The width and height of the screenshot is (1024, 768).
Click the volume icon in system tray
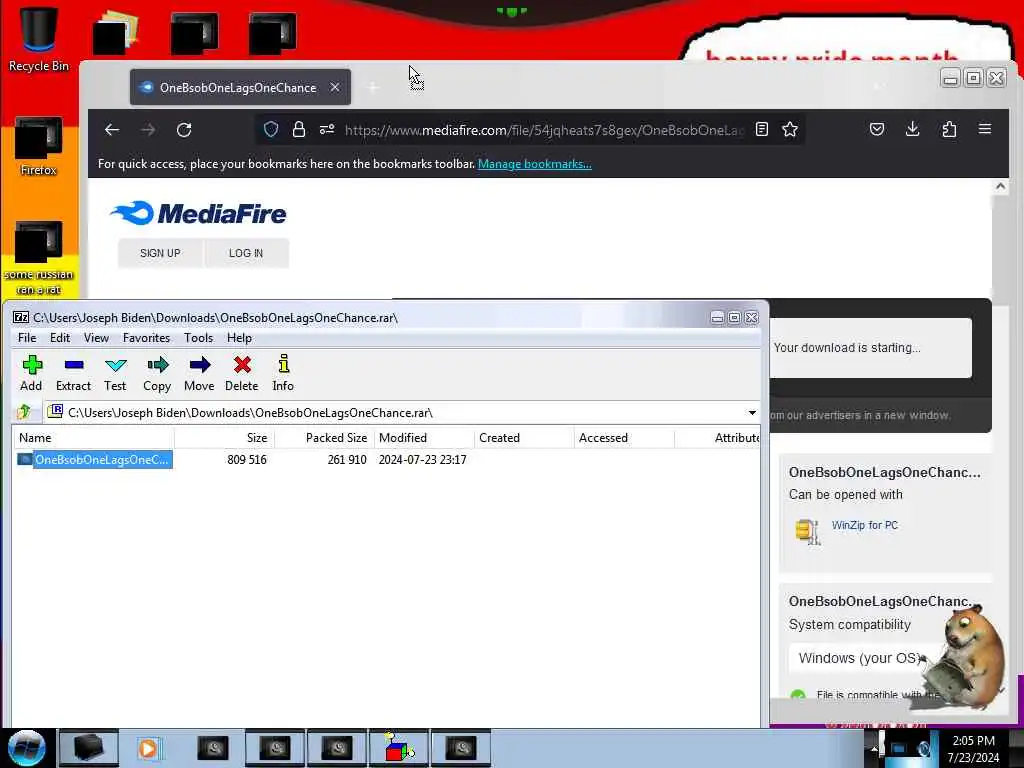(925, 749)
